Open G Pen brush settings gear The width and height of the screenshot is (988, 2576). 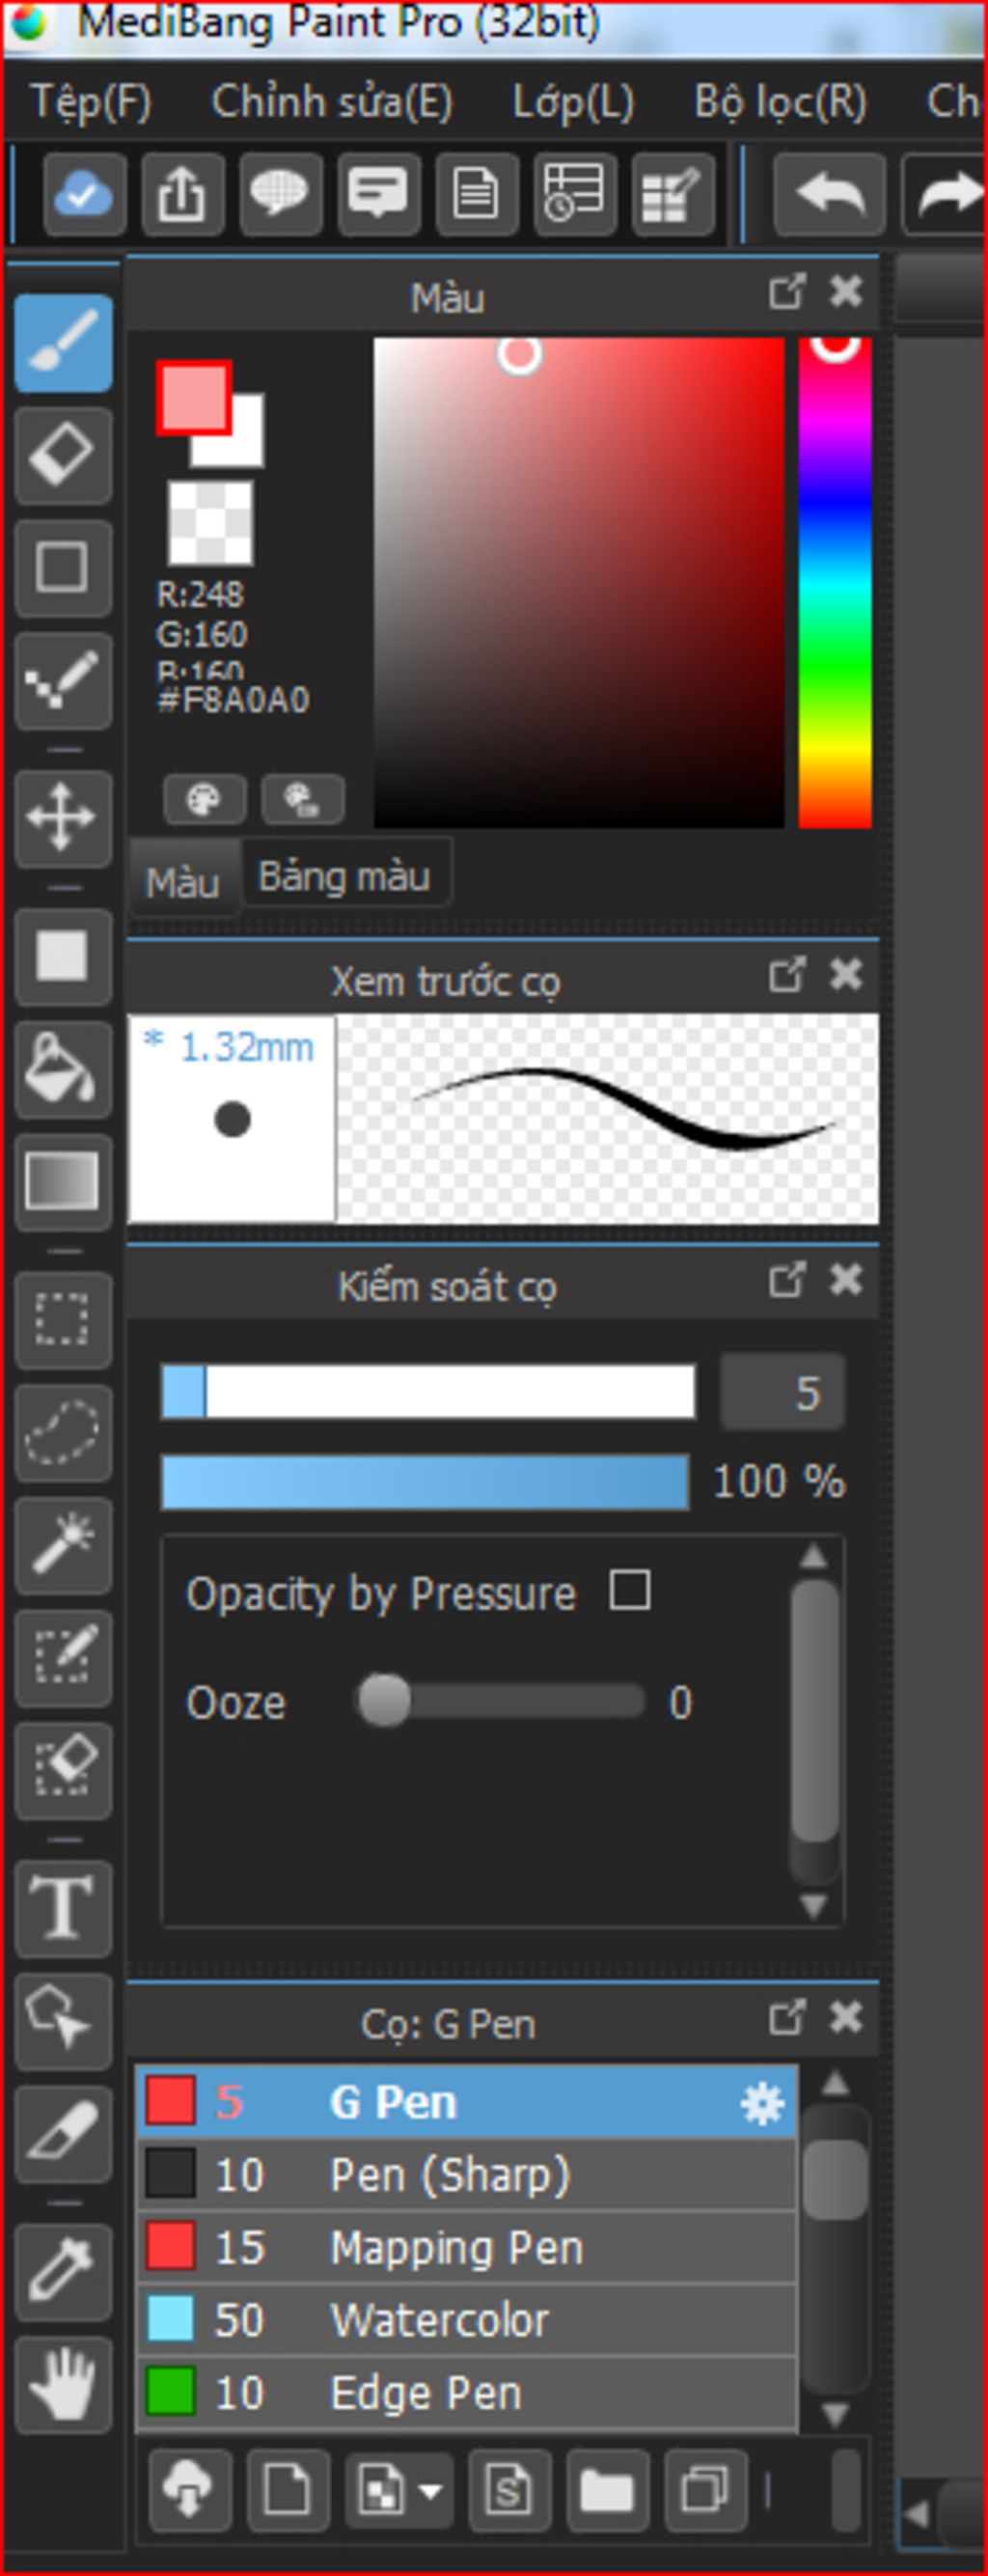(x=761, y=2103)
